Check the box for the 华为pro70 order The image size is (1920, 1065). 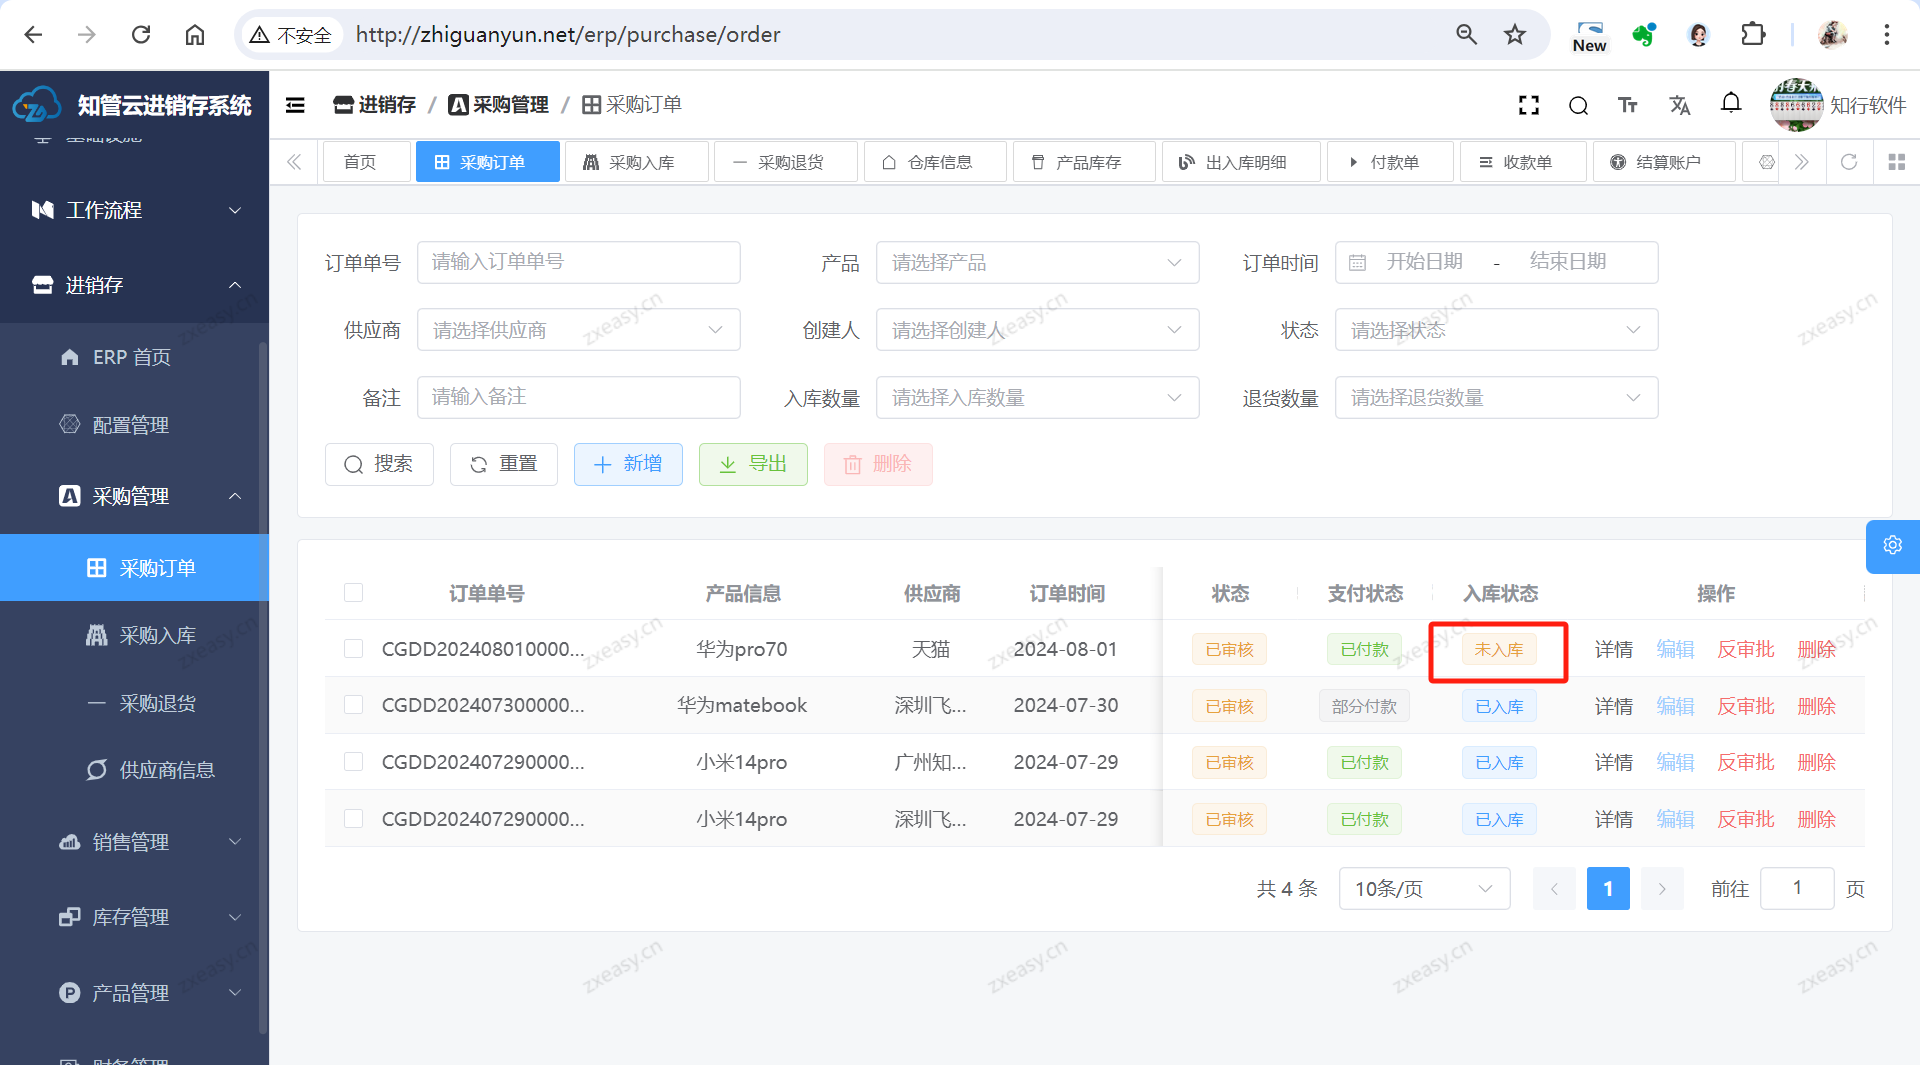pos(353,649)
